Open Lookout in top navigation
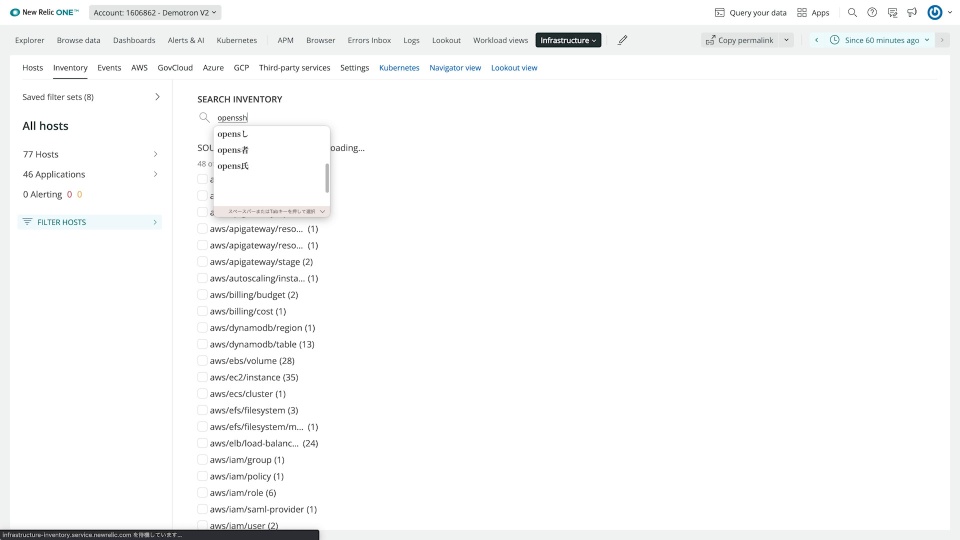The width and height of the screenshot is (960, 540). coord(446,40)
